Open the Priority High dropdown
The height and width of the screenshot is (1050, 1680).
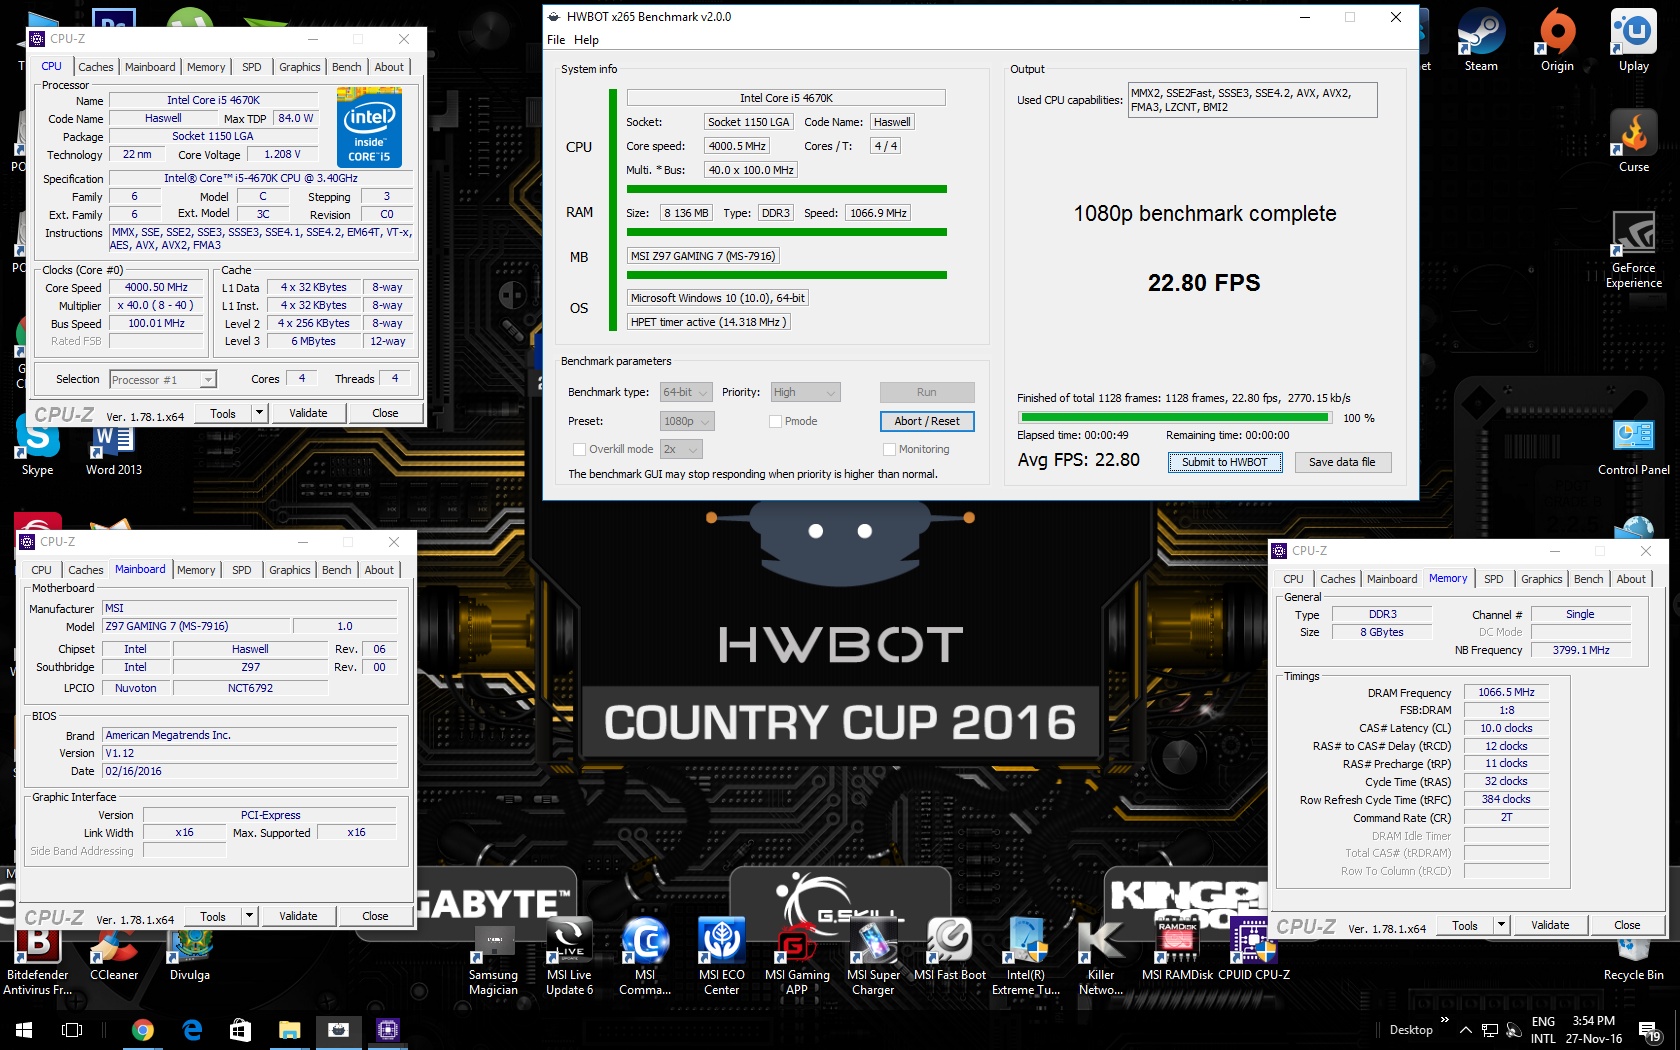click(x=805, y=392)
